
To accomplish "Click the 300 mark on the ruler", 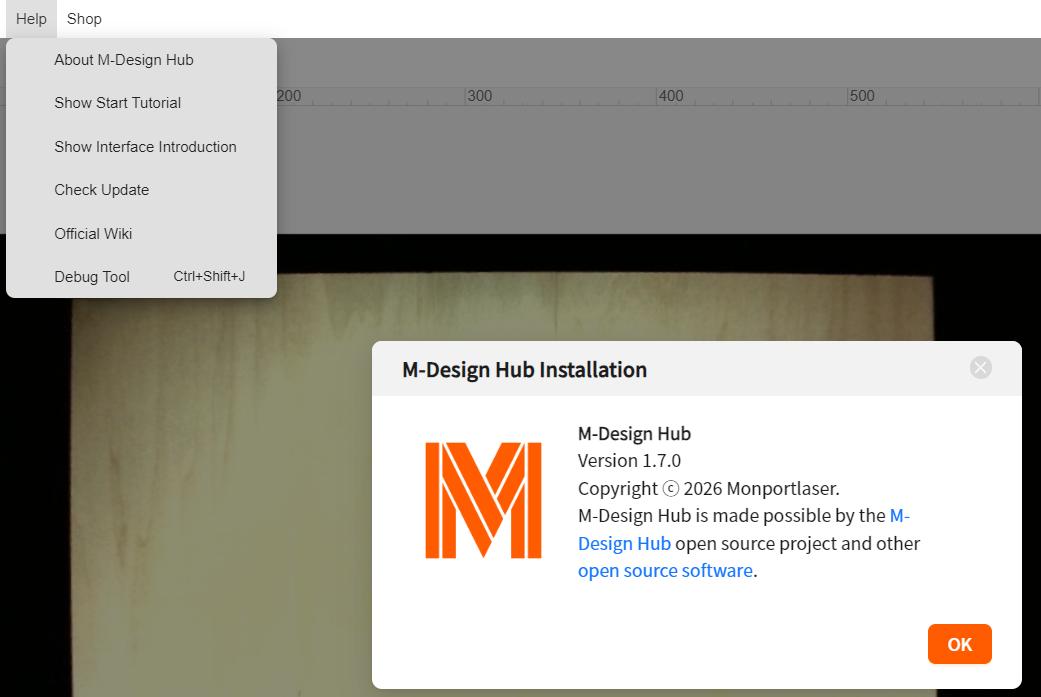I will coord(480,96).
